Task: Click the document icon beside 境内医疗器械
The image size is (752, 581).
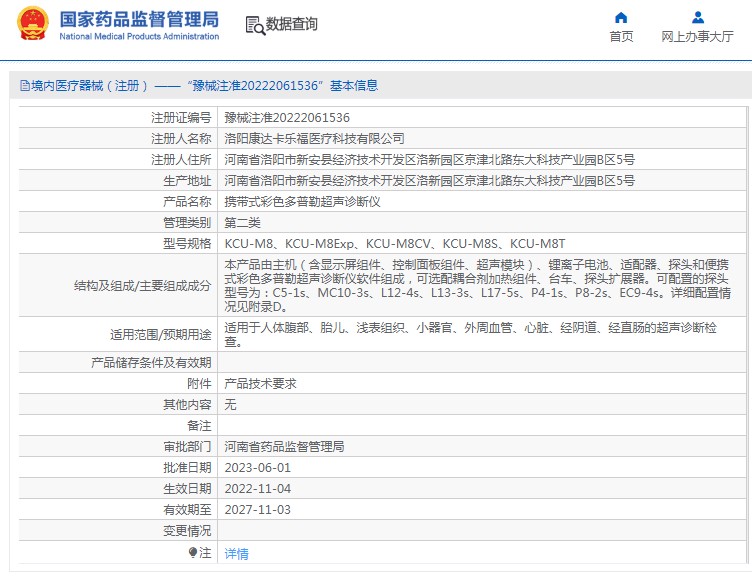Action: click(25, 86)
